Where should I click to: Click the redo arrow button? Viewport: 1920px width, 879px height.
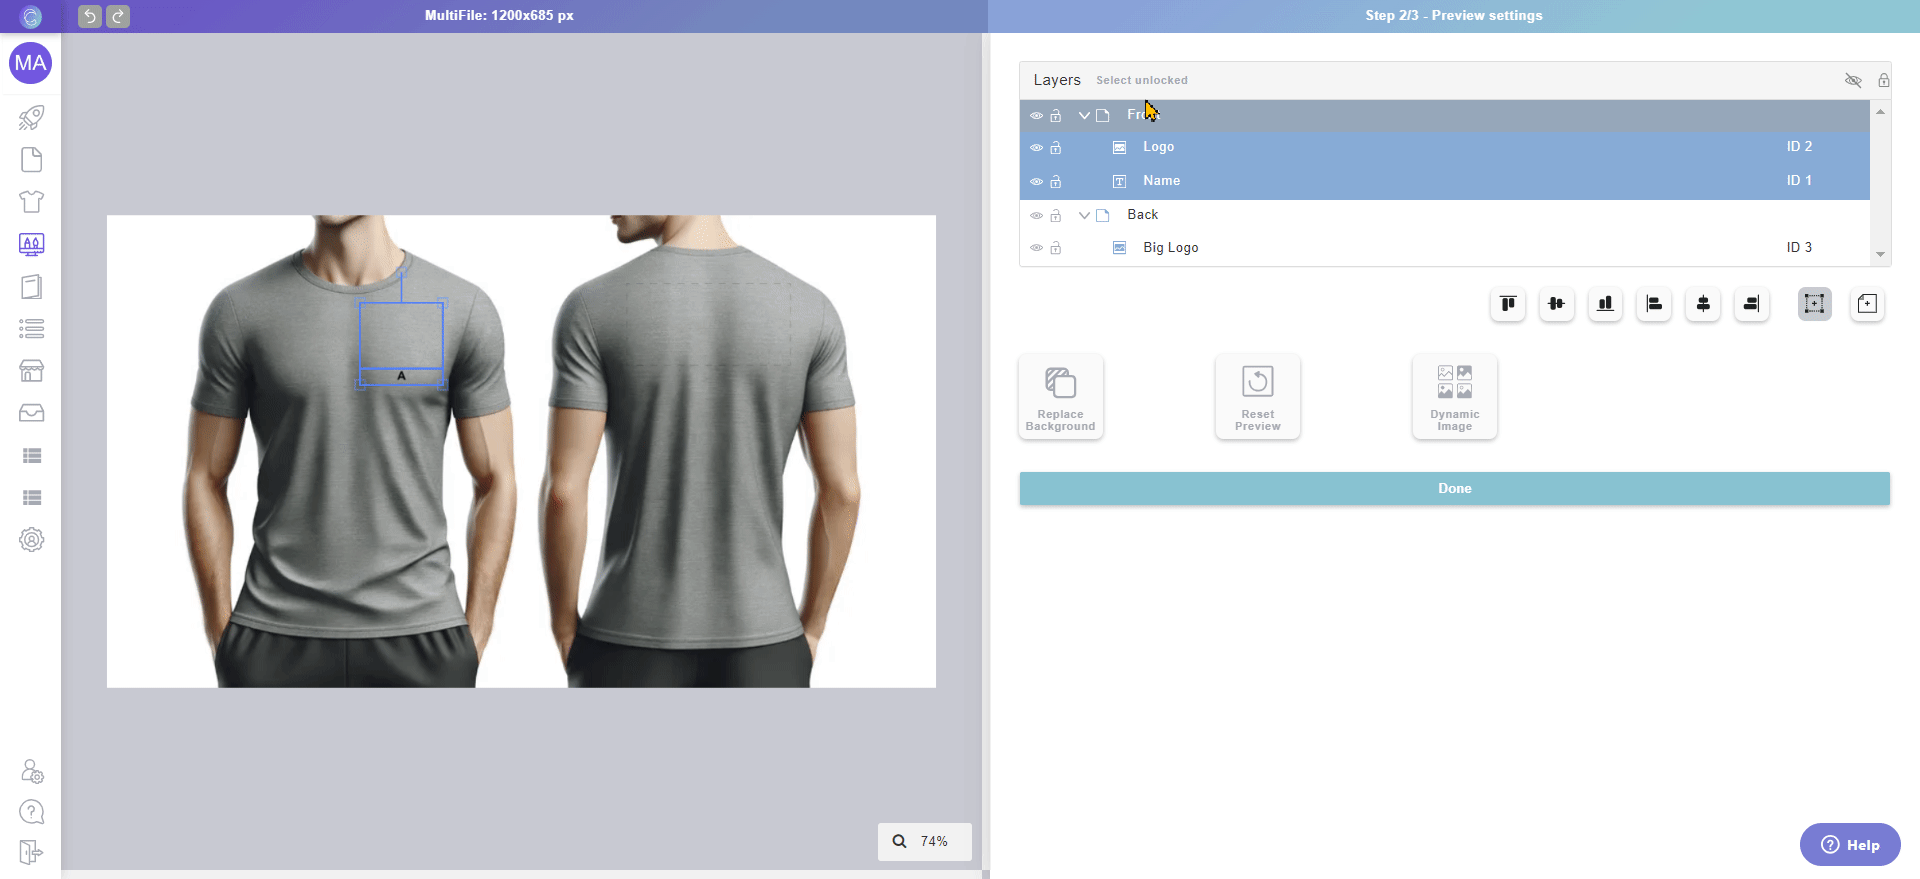click(118, 16)
